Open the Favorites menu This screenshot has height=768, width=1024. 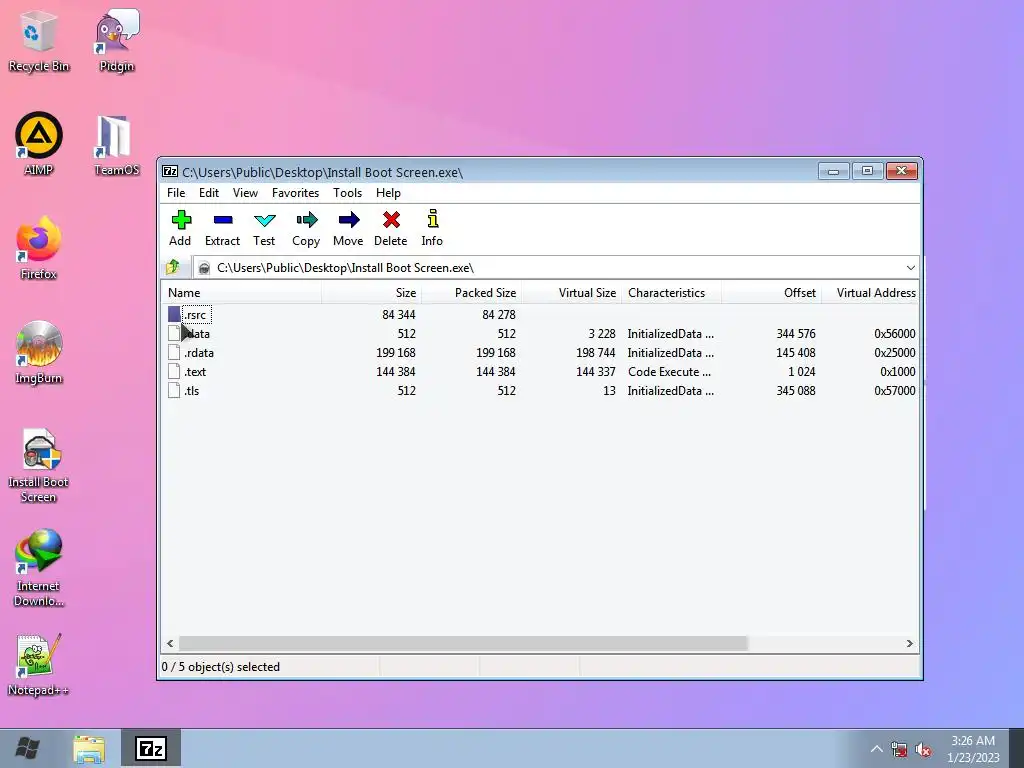[295, 193]
